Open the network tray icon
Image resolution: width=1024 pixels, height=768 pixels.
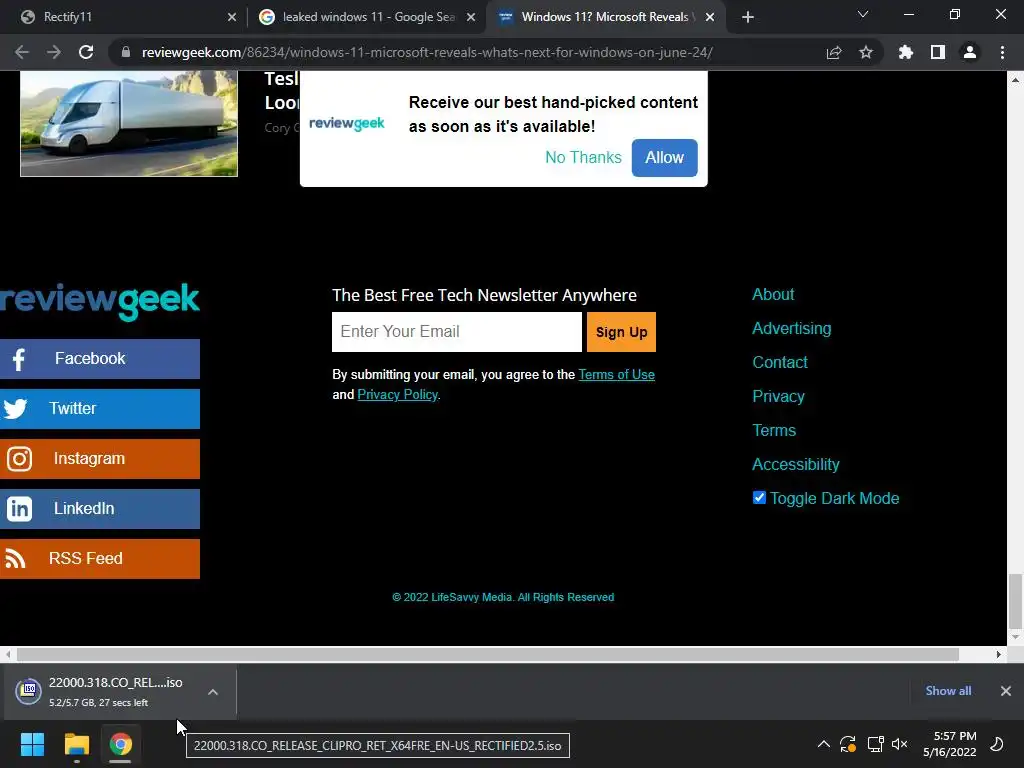(875, 744)
